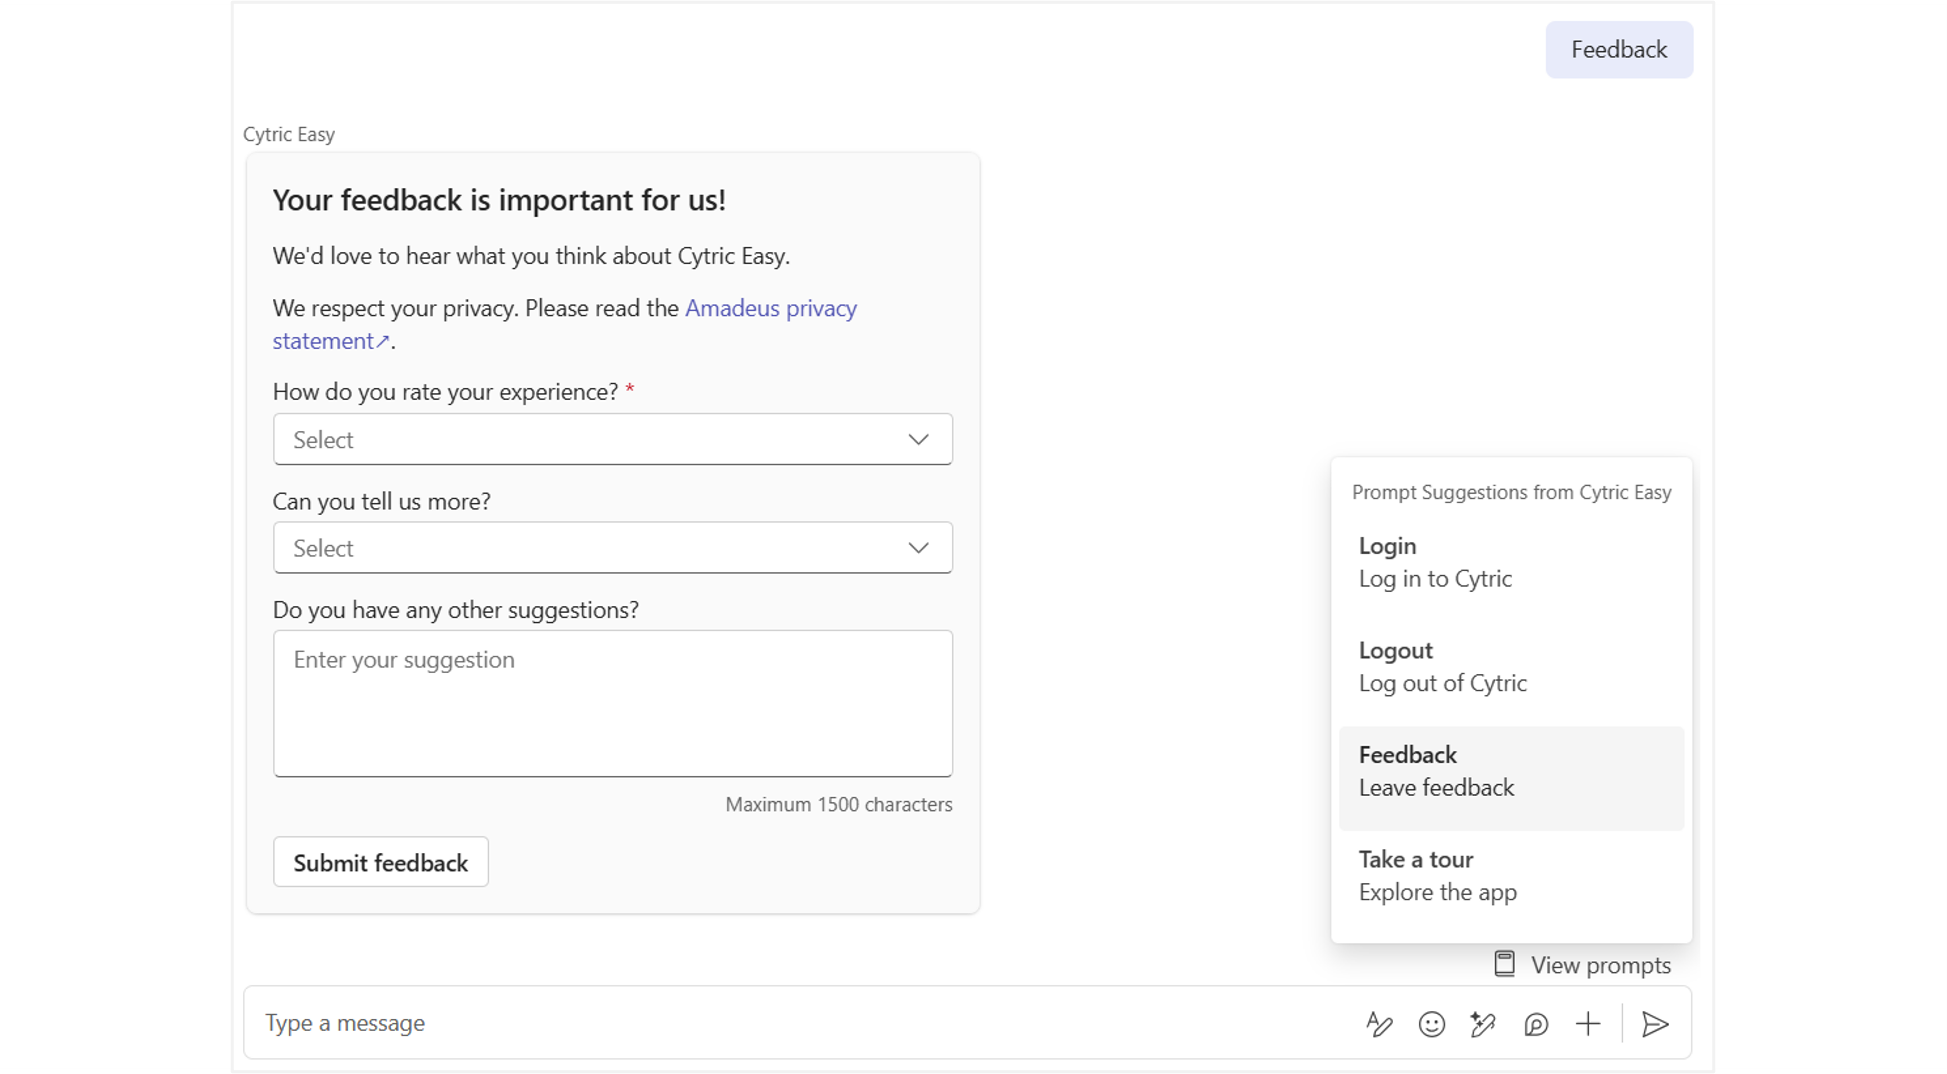Choose the Feedback prompt suggestion

[x=1510, y=772]
